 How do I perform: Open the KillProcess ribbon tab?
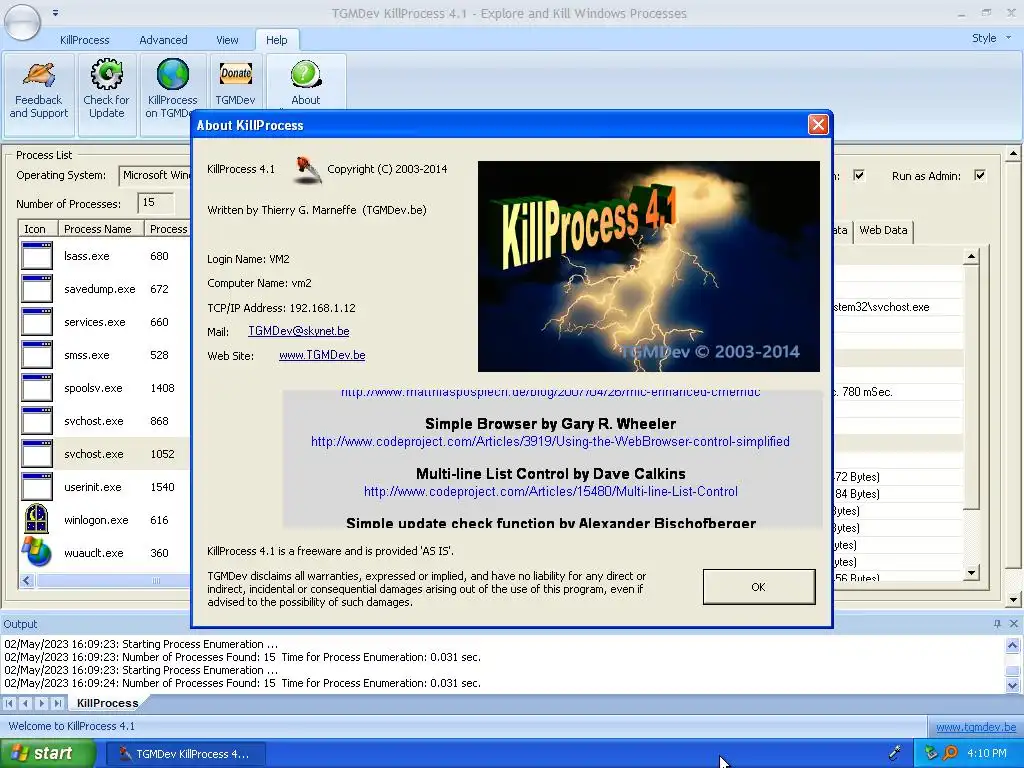85,40
